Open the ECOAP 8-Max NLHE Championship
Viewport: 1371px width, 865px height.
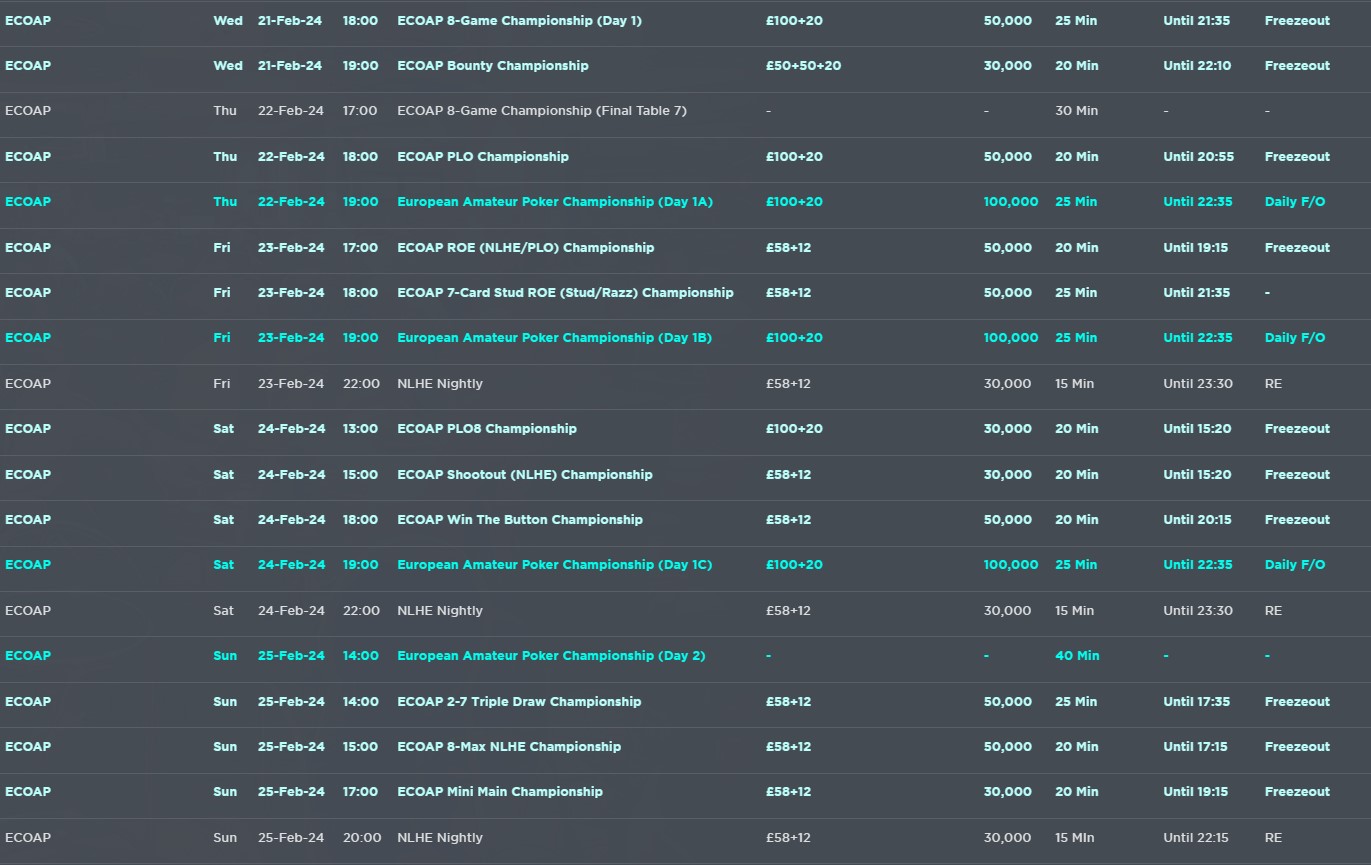click(x=508, y=747)
